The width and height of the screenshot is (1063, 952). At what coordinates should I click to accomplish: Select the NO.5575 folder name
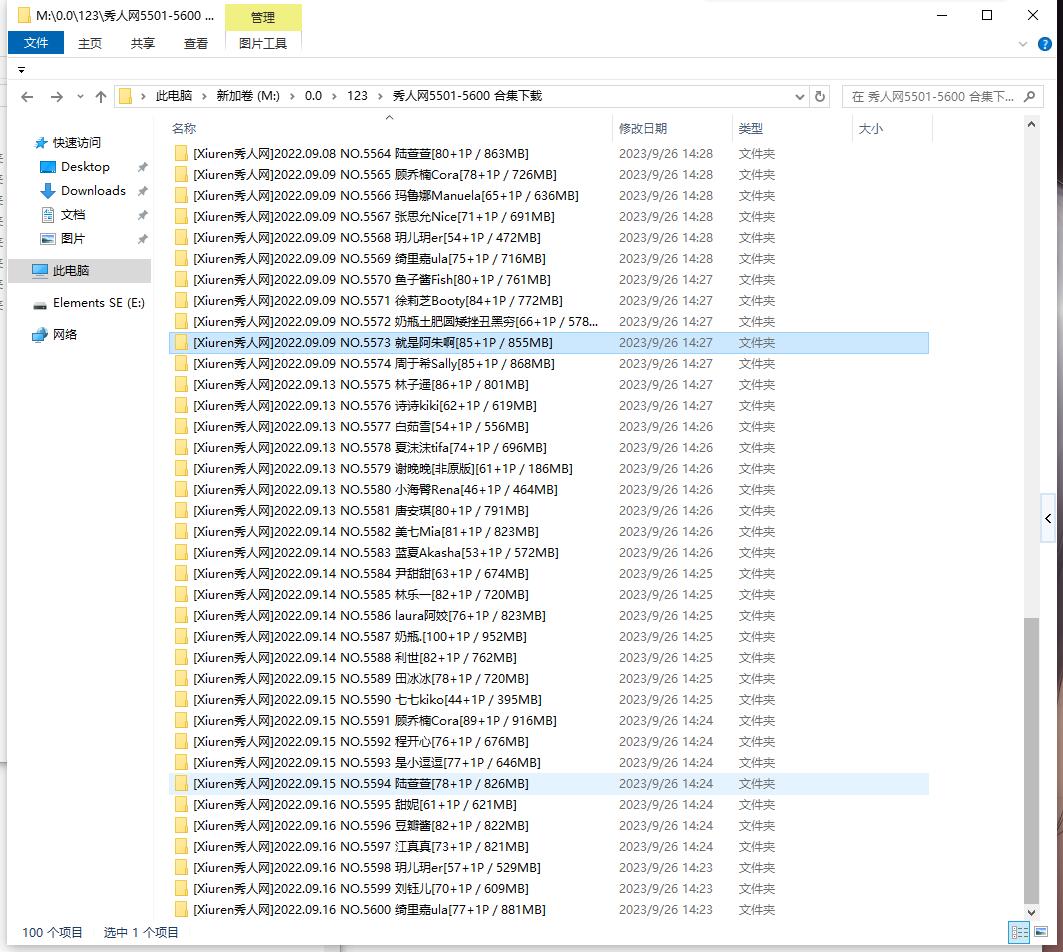(361, 384)
